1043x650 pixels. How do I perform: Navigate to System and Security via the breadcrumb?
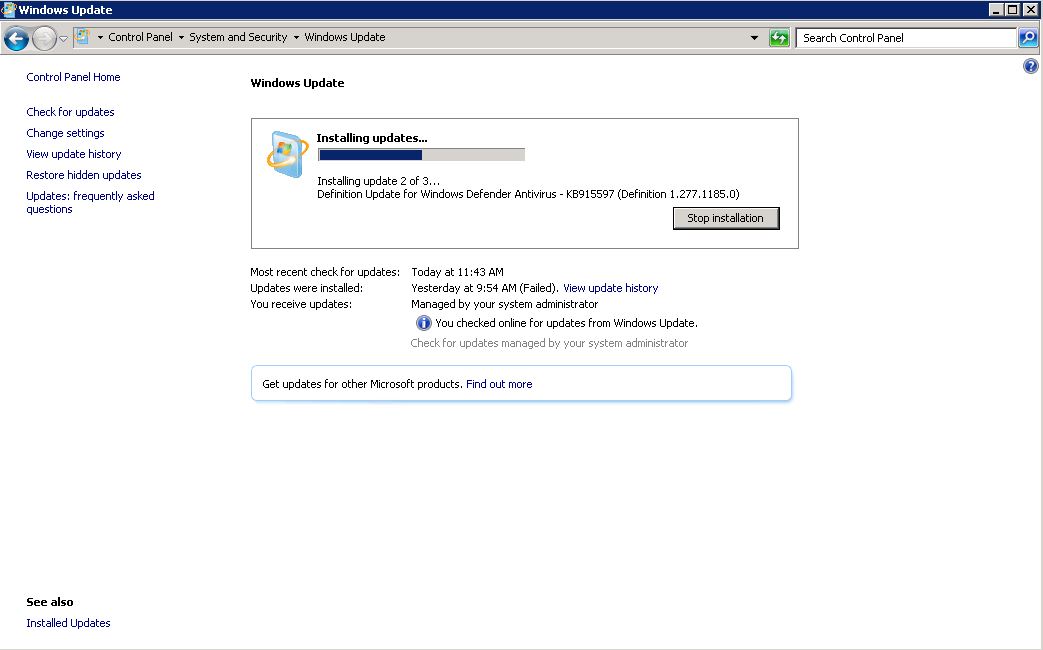click(238, 36)
